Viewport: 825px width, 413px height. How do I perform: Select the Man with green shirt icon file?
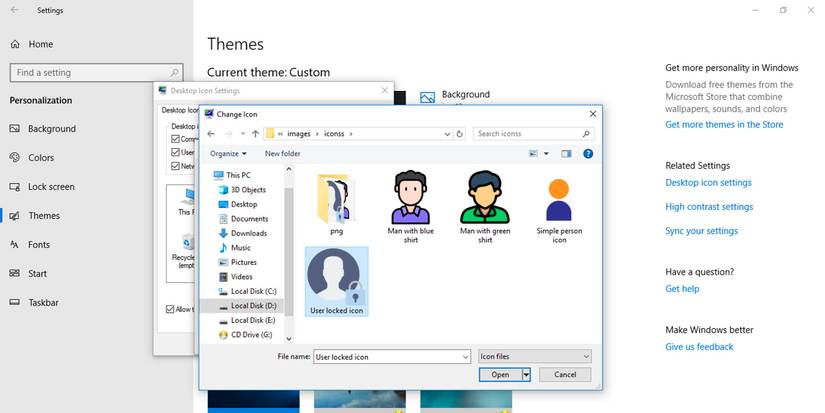click(485, 206)
